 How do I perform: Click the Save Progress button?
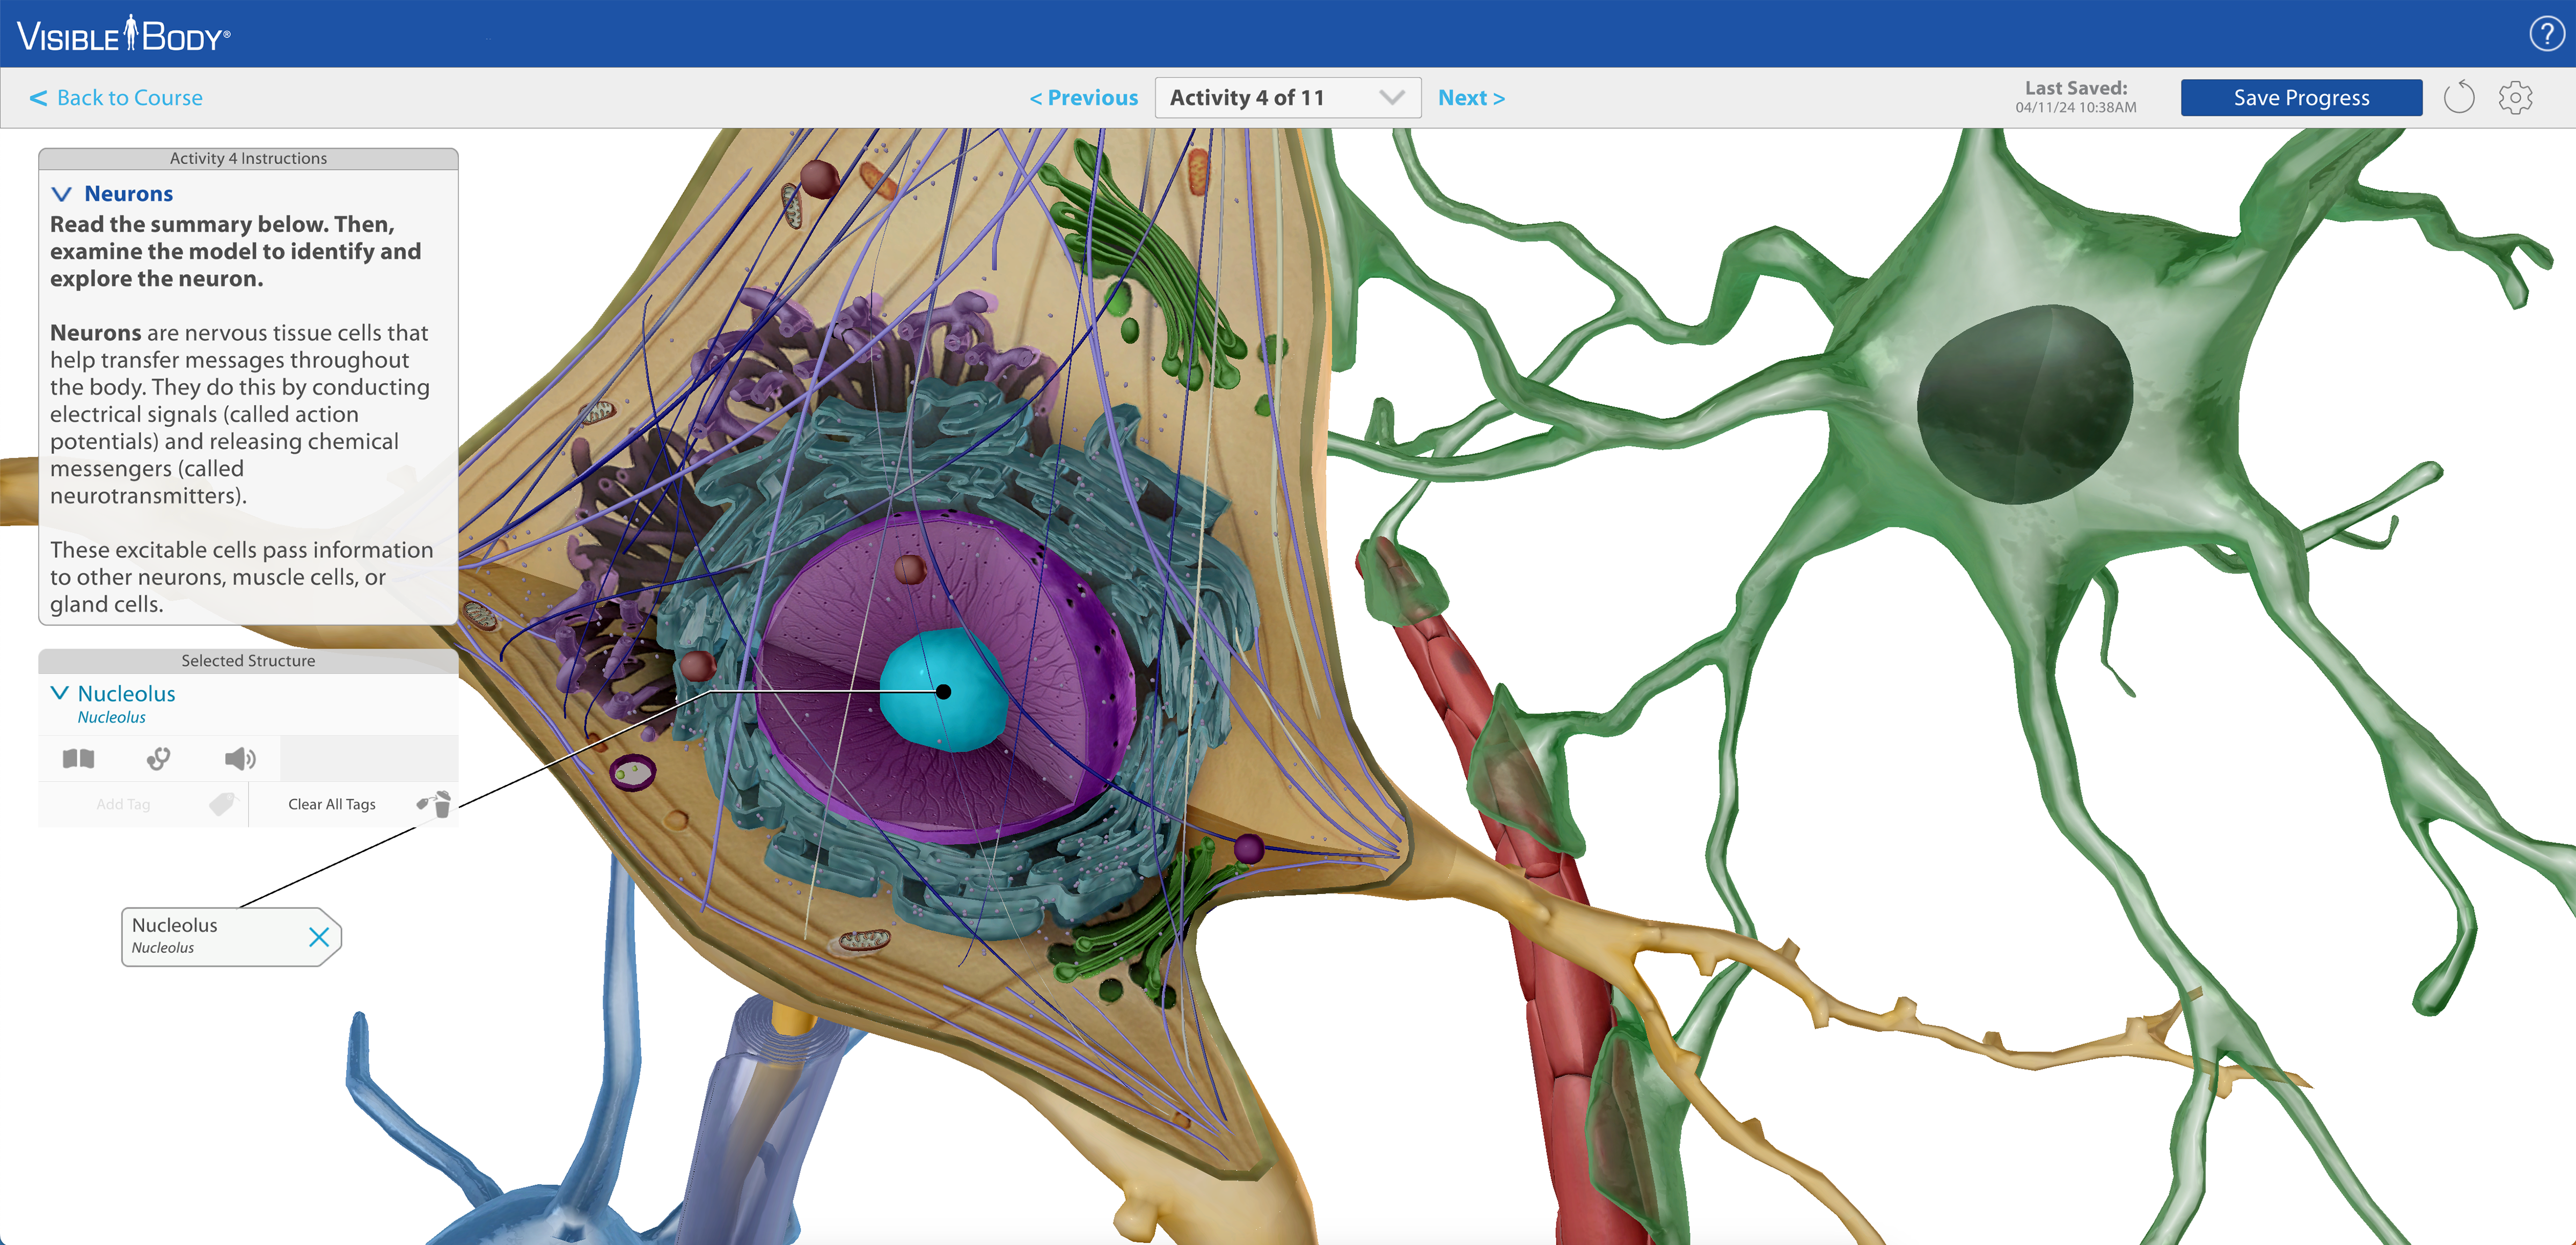tap(2301, 98)
